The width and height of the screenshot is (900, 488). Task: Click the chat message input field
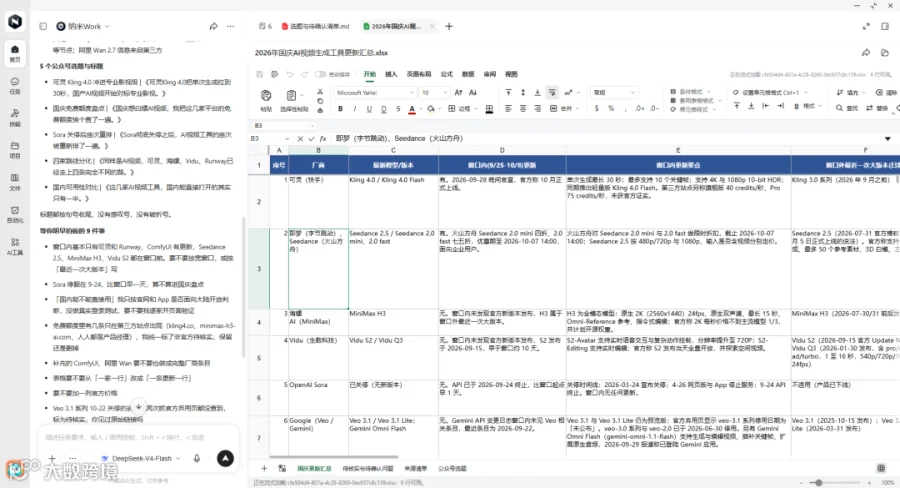point(138,437)
